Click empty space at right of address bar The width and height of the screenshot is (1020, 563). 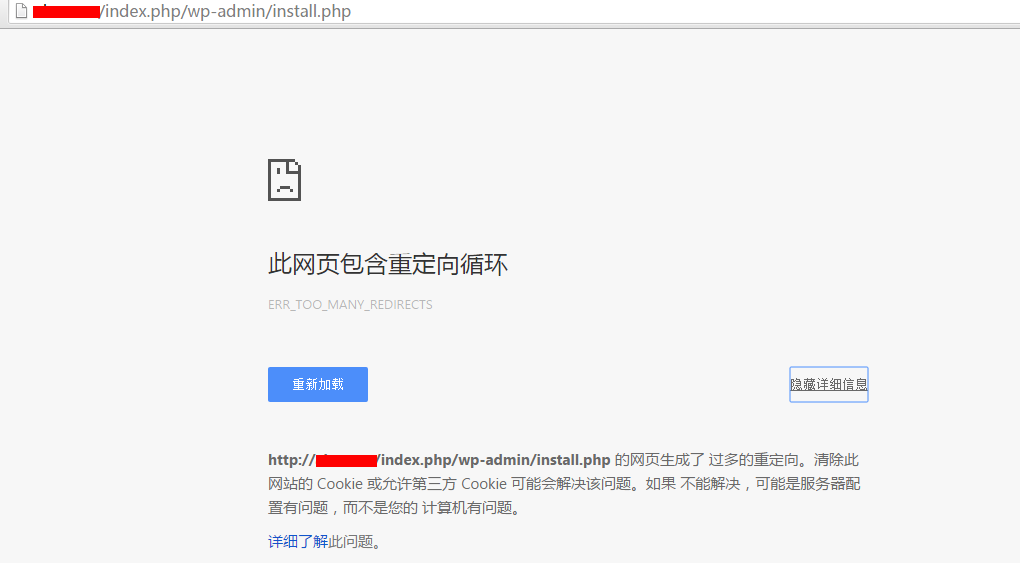700,12
